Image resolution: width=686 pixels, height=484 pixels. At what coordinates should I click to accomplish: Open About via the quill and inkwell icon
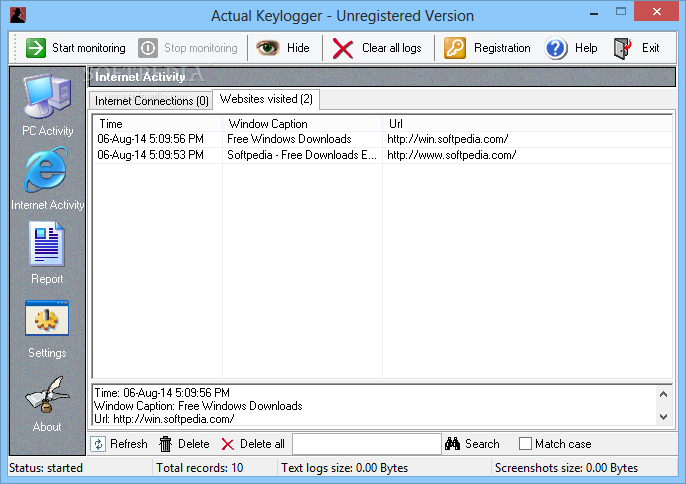point(47,395)
